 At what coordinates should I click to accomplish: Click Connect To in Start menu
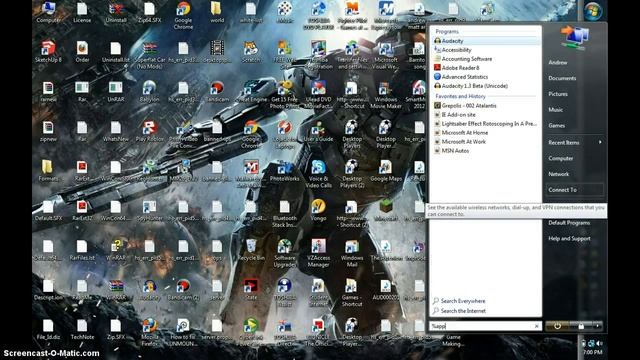pos(575,190)
